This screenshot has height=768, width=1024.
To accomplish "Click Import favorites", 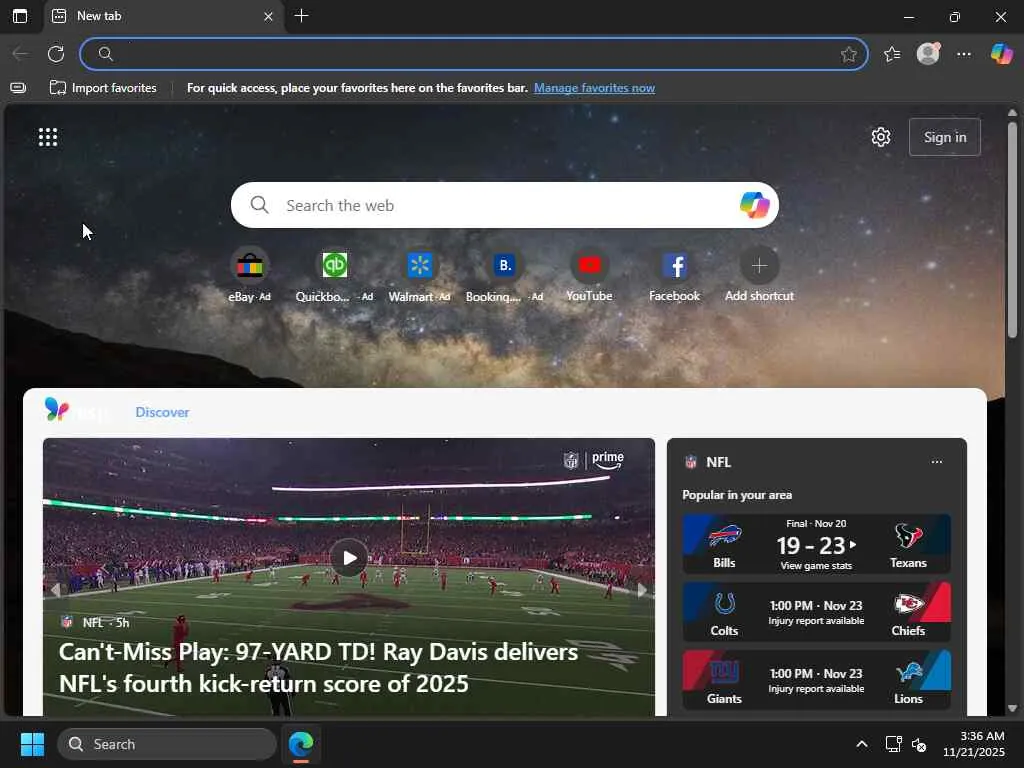I will [x=103, y=88].
